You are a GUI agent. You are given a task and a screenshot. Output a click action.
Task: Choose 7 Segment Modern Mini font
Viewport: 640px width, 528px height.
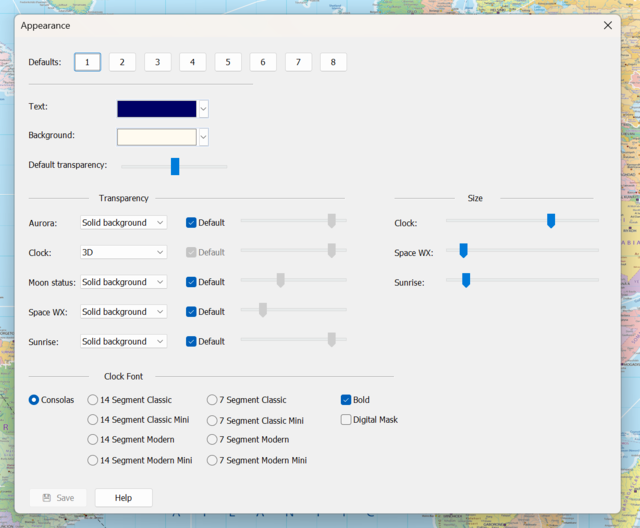pyautogui.click(x=212, y=461)
